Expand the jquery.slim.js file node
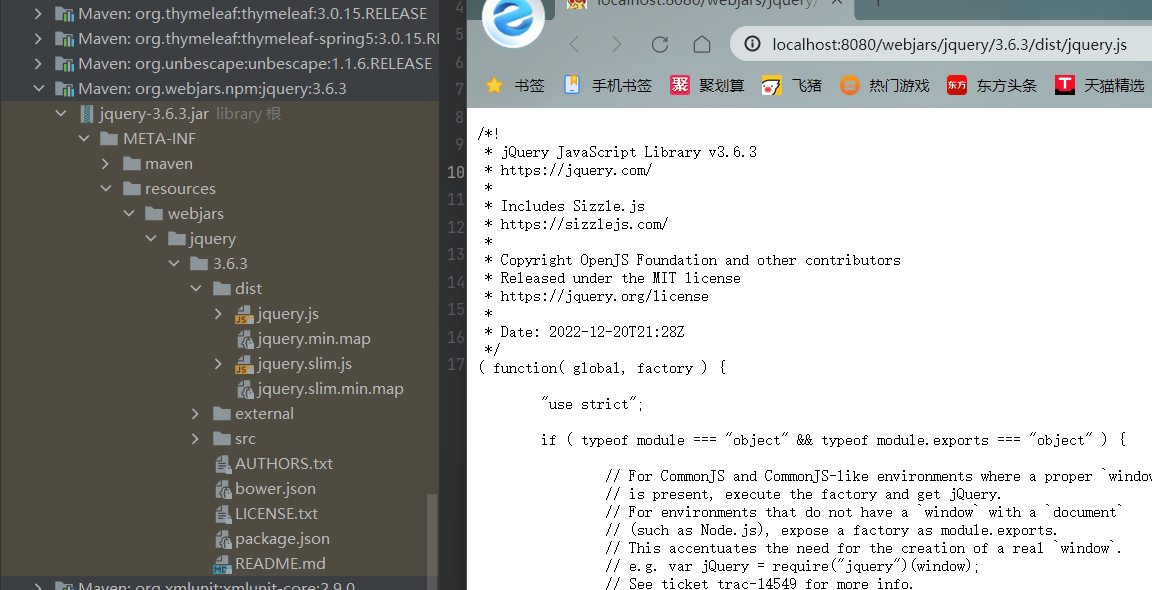This screenshot has height=590, width=1152. point(218,364)
